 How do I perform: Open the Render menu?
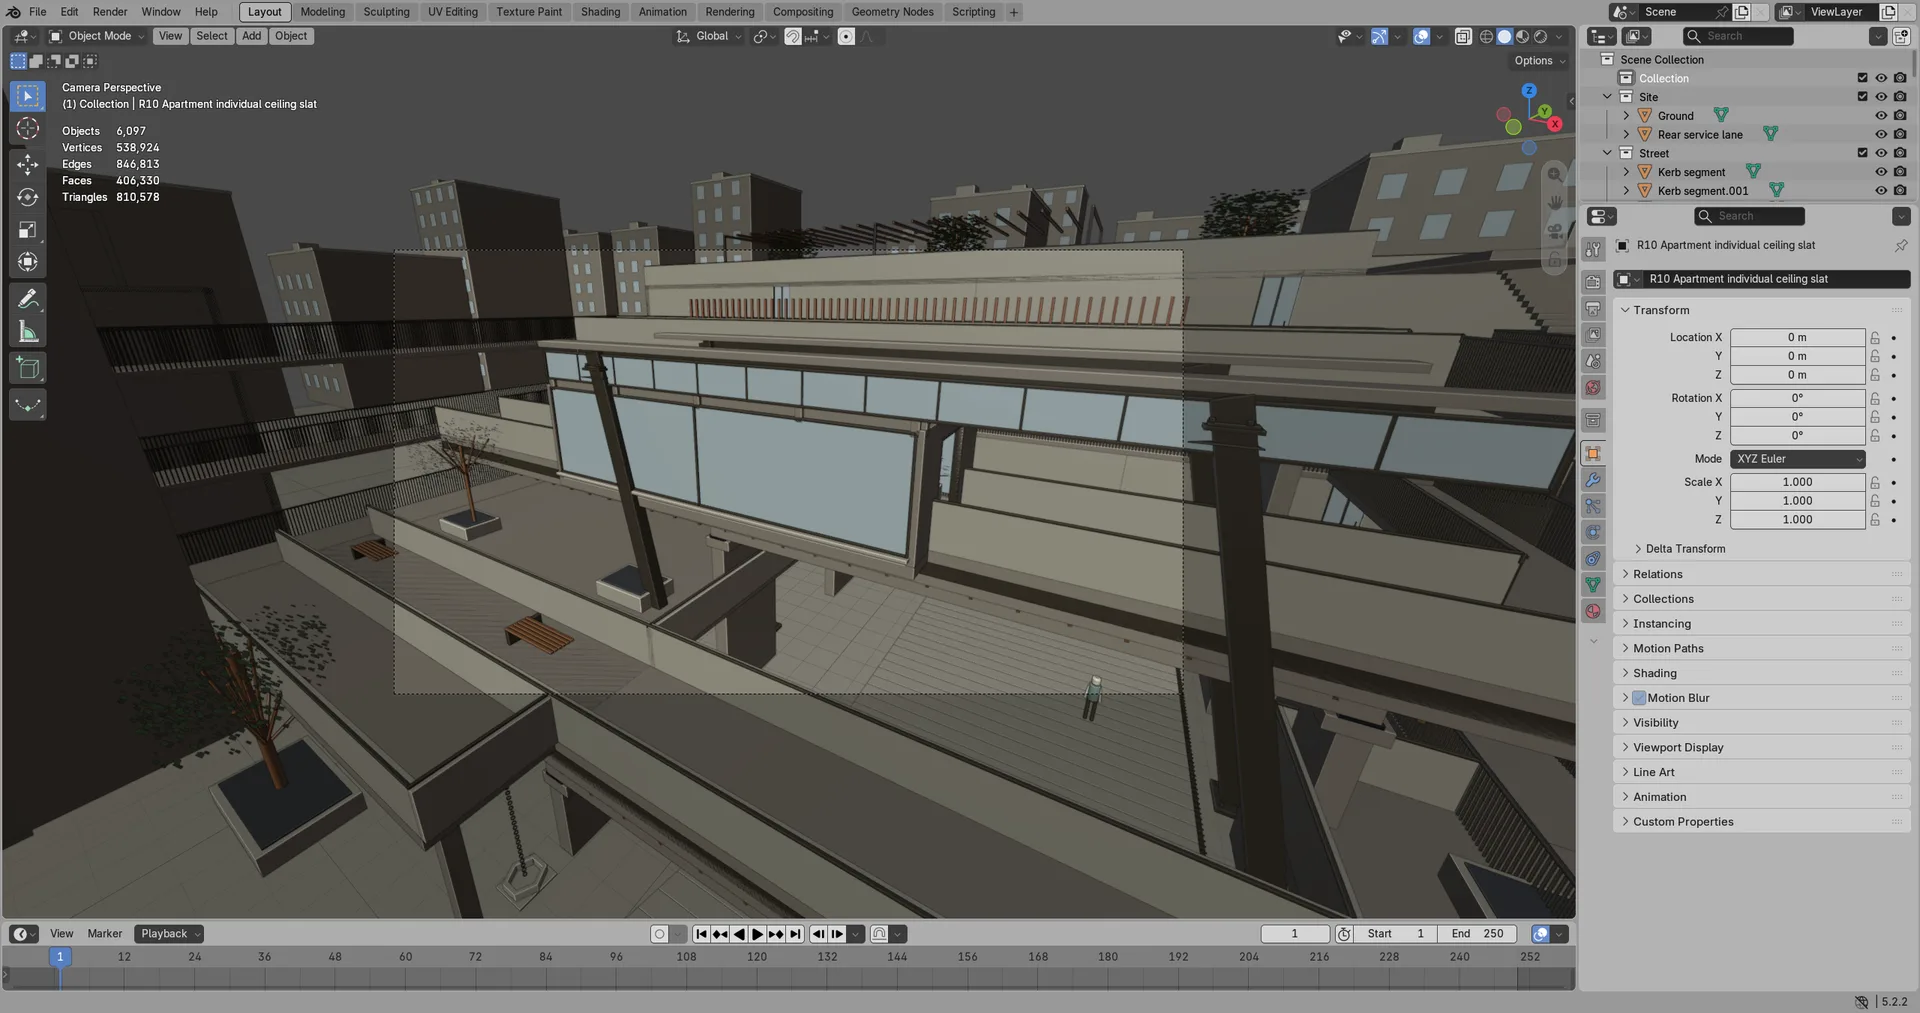(x=110, y=12)
